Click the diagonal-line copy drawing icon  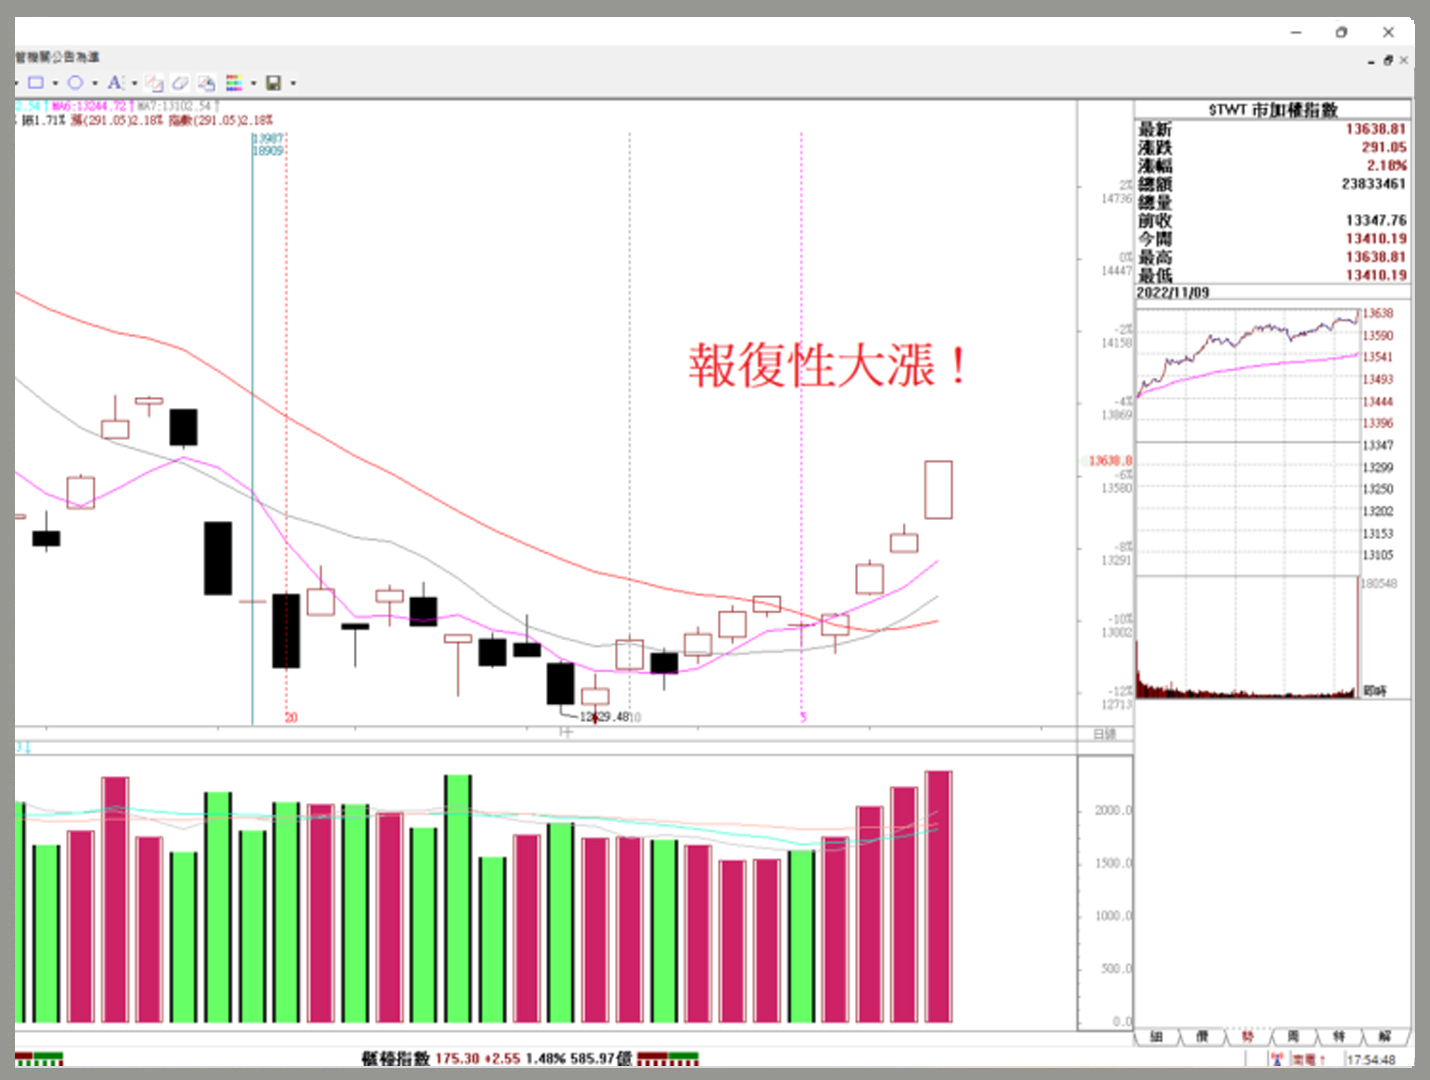(x=155, y=83)
